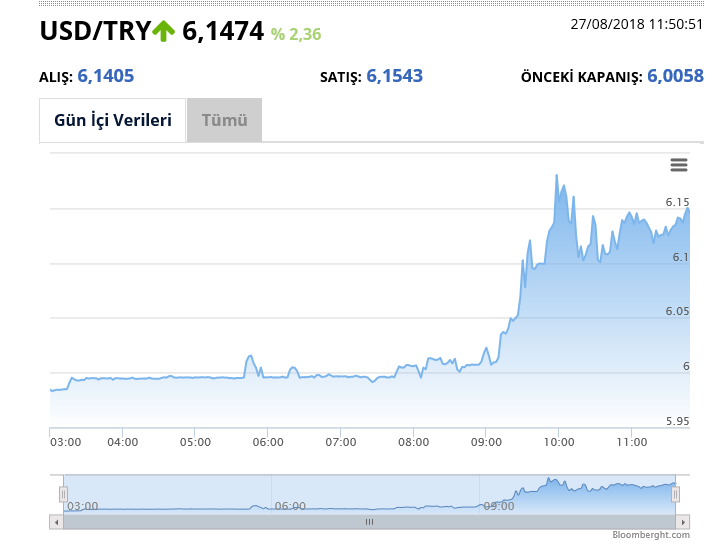Click the ÖNCEKİ KAPANIŞ label

click(581, 77)
